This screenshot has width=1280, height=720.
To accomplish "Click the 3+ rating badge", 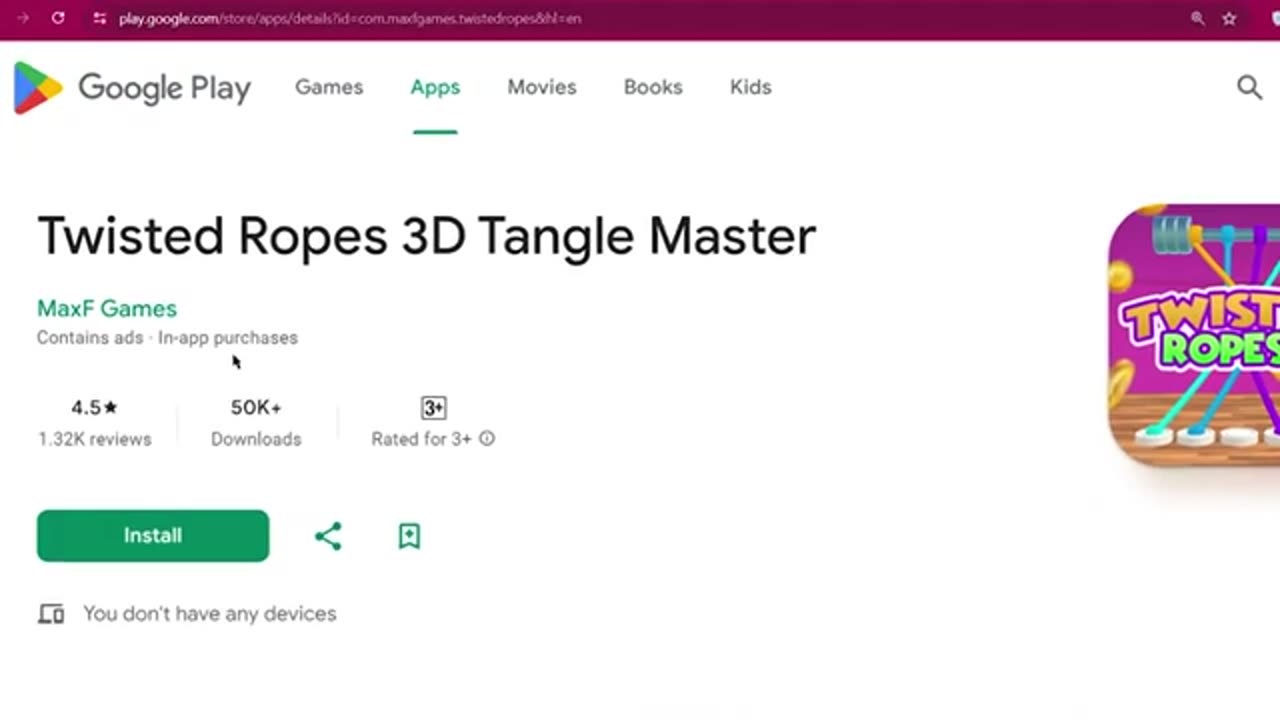I will [433, 408].
